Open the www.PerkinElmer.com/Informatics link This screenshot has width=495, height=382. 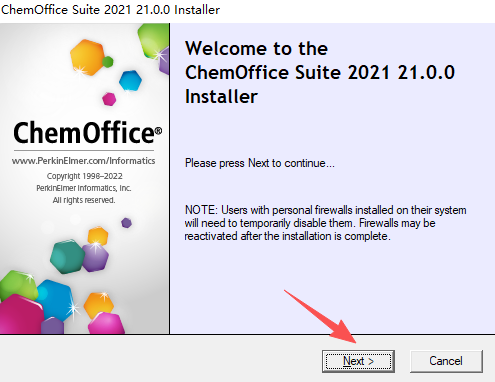(x=84, y=161)
